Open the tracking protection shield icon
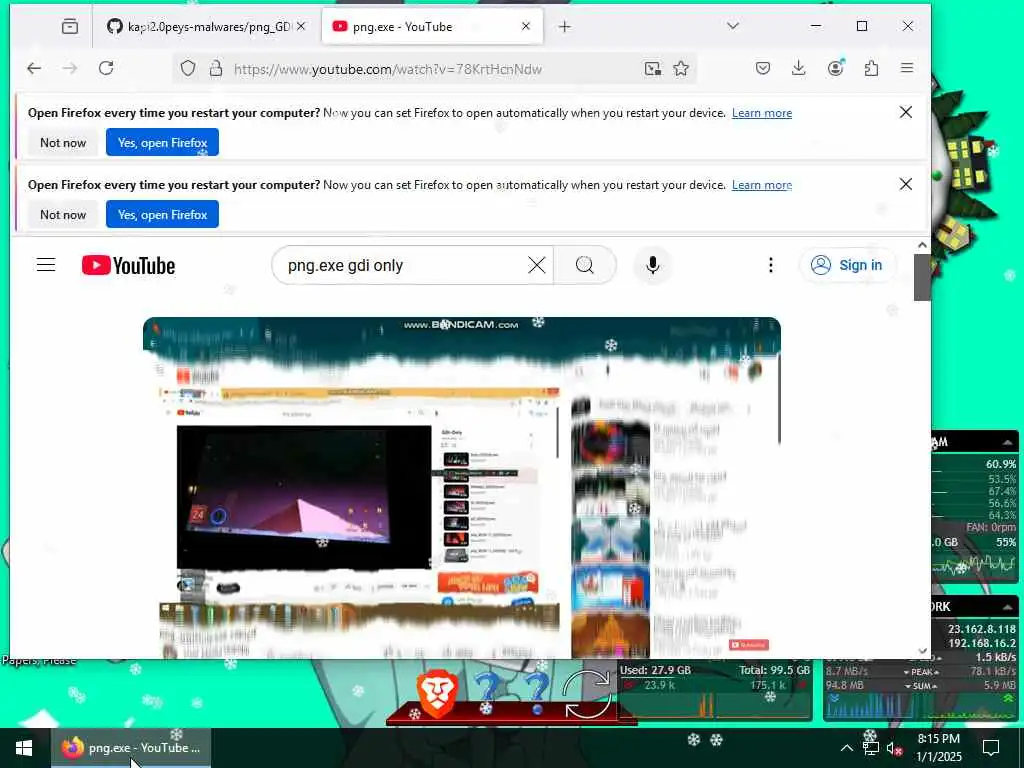This screenshot has height=768, width=1024. tap(188, 69)
